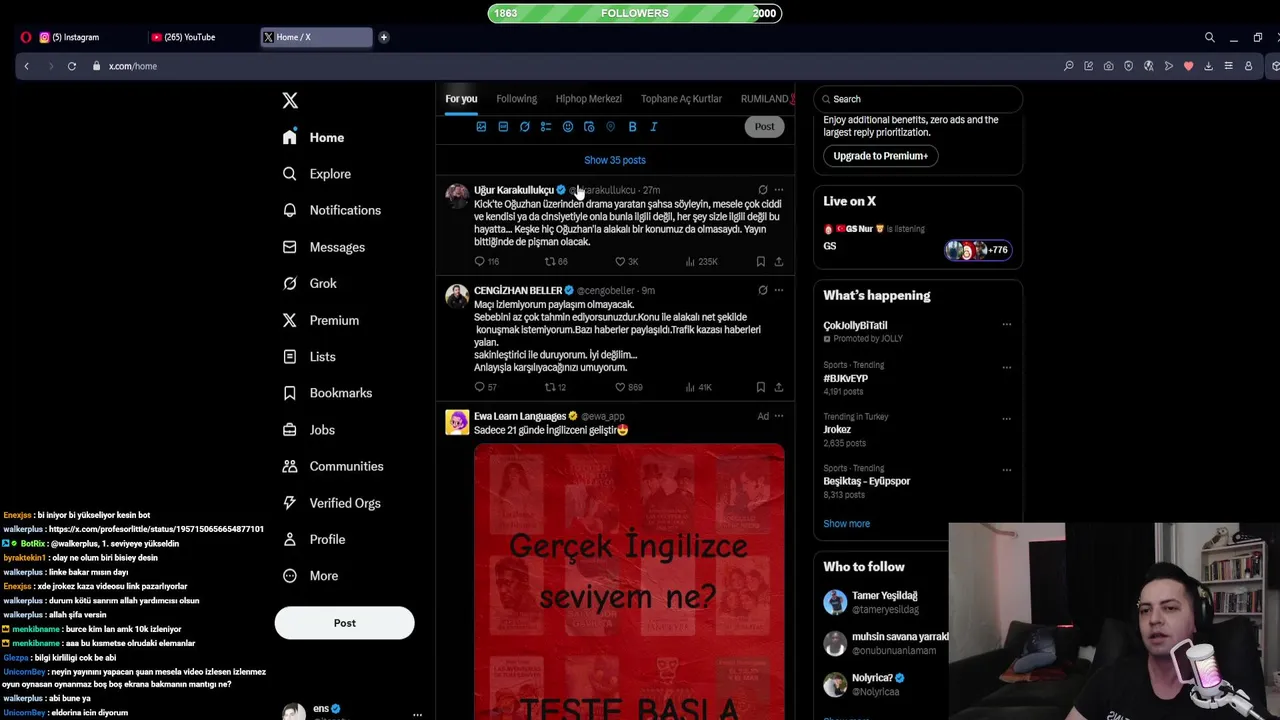The image size is (1280, 720).
Task: Share Uğur Karakullukçu's post
Action: [779, 262]
